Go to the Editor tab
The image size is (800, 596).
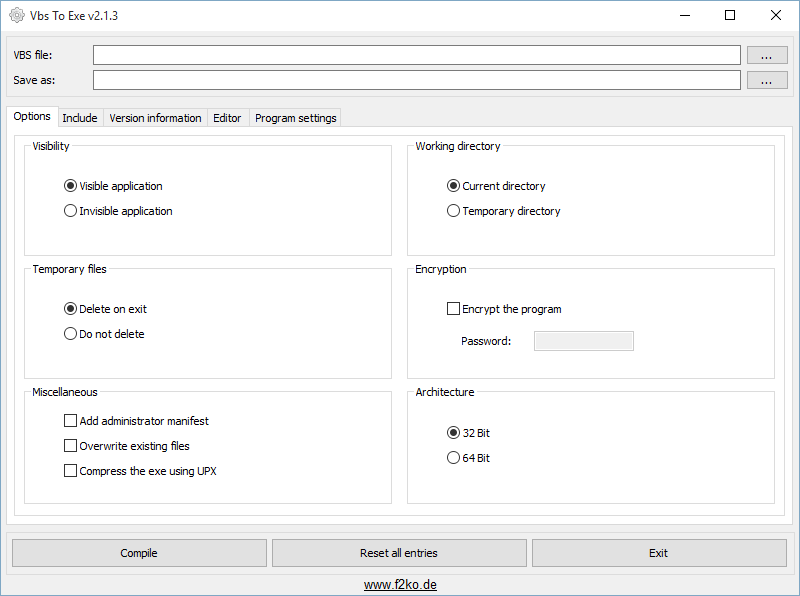coord(227,118)
